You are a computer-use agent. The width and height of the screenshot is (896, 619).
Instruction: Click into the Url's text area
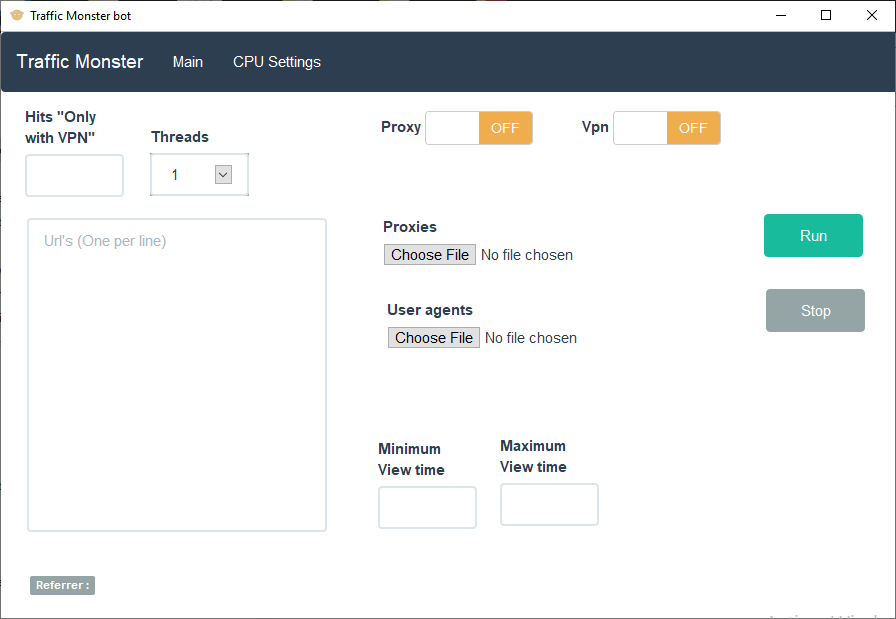[177, 375]
